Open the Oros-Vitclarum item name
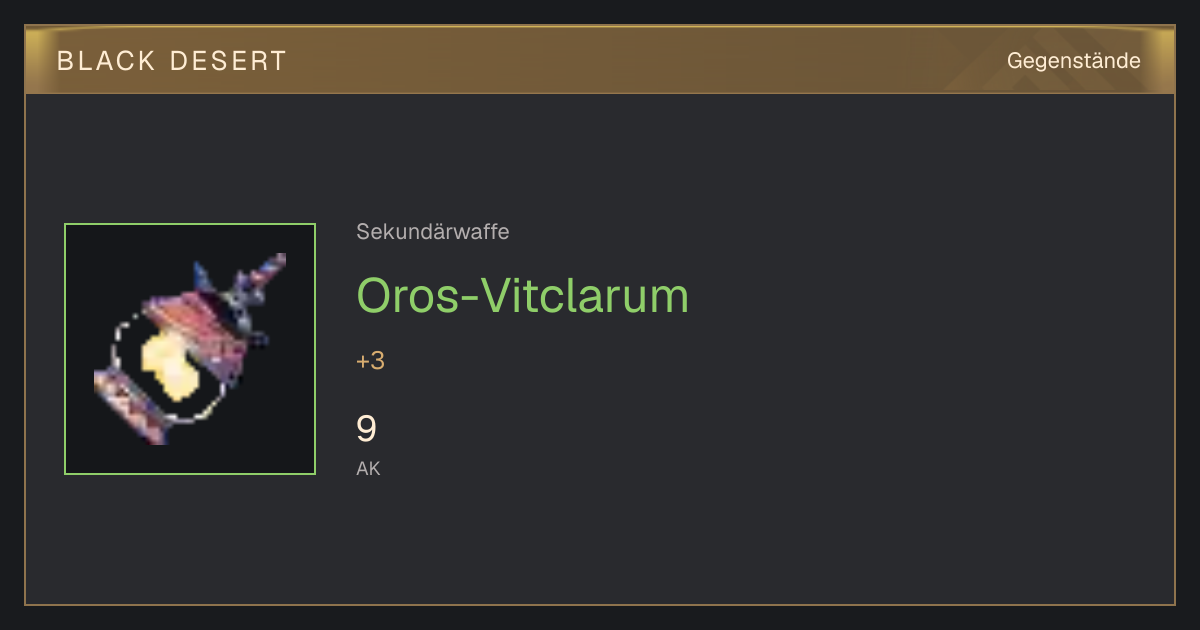 pyautogui.click(x=523, y=296)
